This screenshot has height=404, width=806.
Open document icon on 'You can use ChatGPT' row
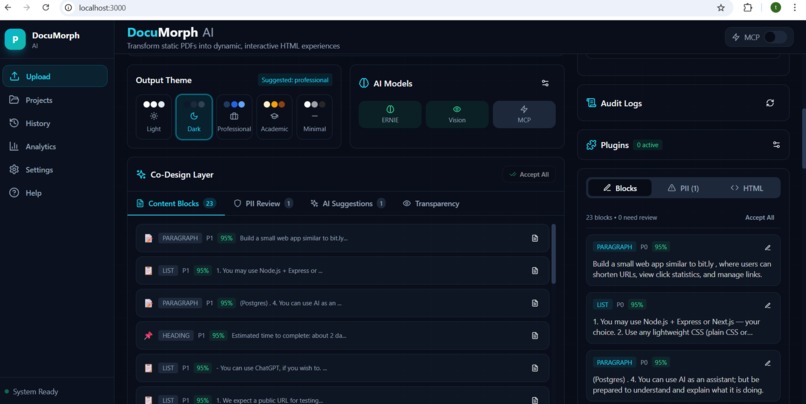pyautogui.click(x=535, y=368)
